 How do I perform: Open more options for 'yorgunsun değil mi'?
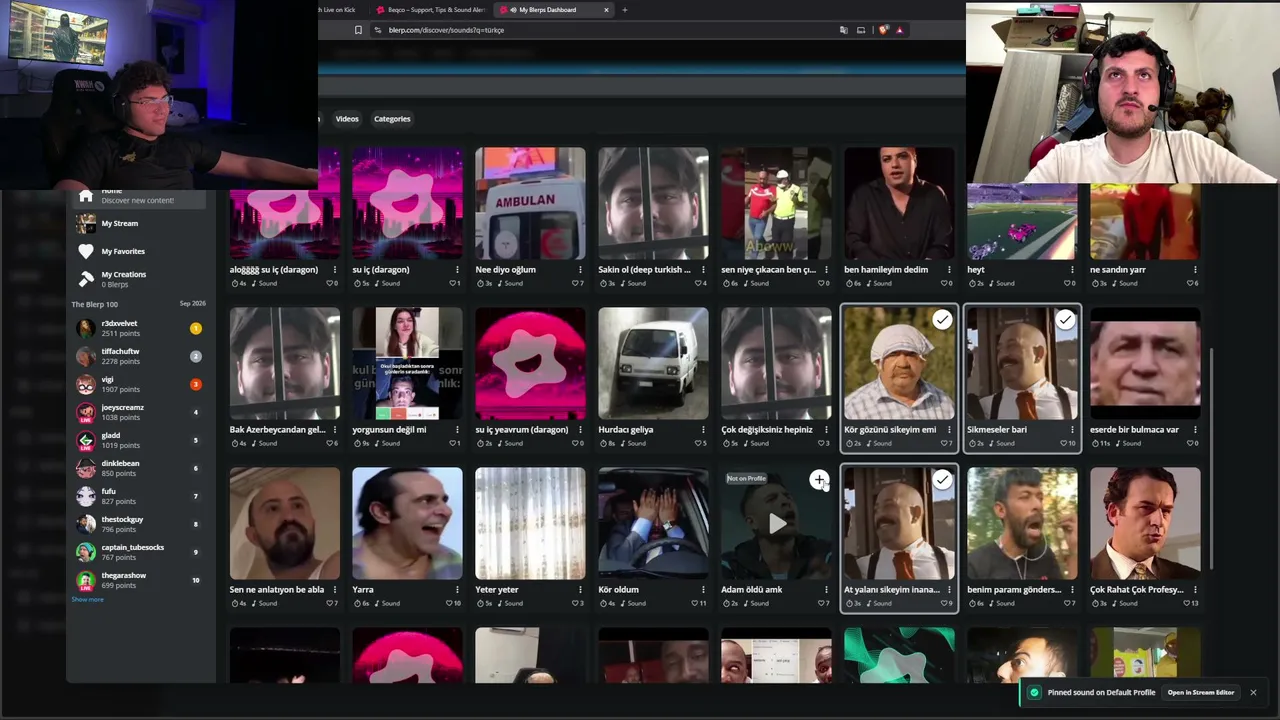(457, 429)
